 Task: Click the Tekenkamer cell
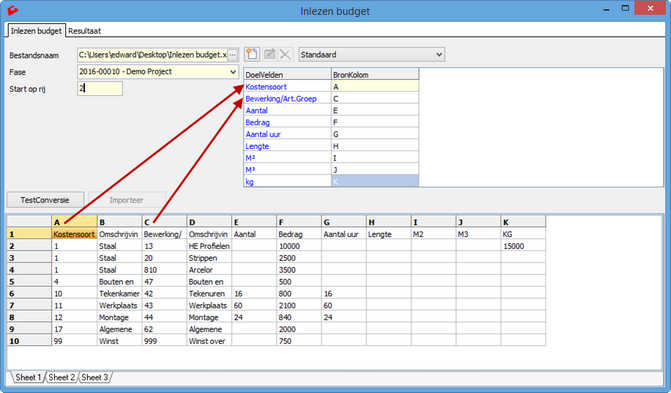pyautogui.click(x=119, y=293)
